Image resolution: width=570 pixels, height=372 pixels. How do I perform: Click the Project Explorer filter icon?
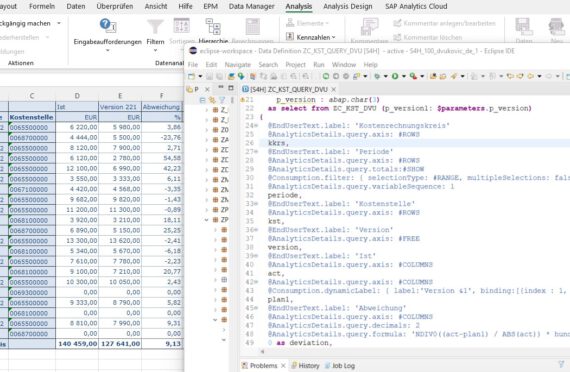pyautogui.click(x=222, y=100)
